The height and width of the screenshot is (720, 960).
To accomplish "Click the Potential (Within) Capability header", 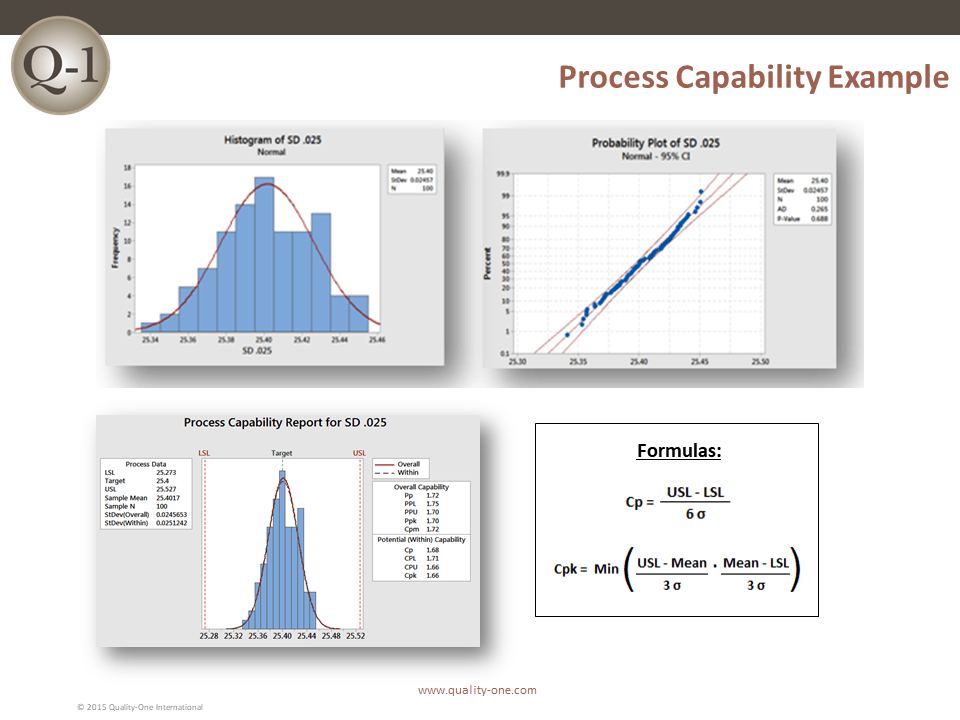I will tap(421, 539).
